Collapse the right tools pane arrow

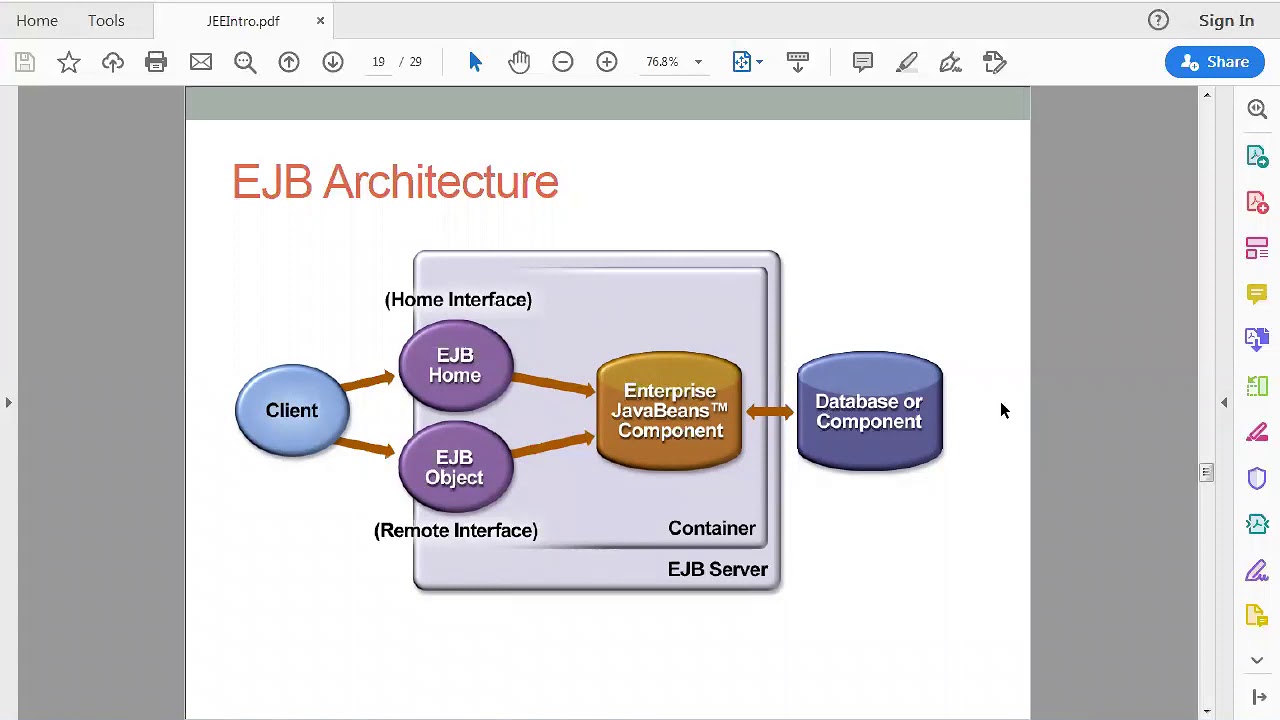(x=1224, y=402)
